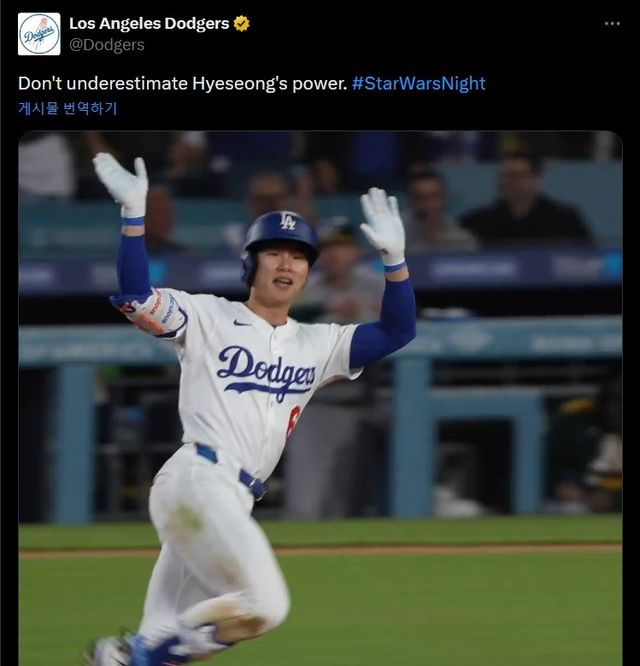Click the 게시물 번역하기 translate link

(67, 108)
